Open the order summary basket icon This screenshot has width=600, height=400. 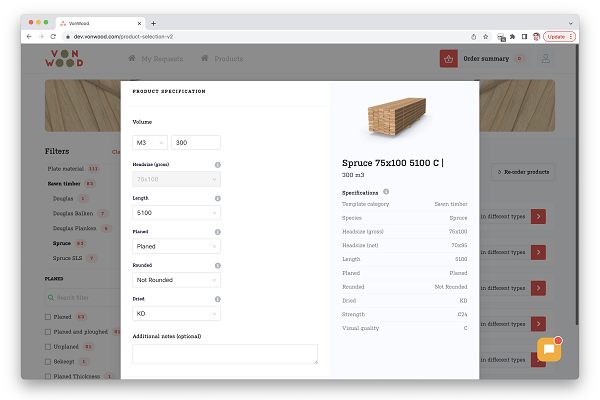(448, 59)
